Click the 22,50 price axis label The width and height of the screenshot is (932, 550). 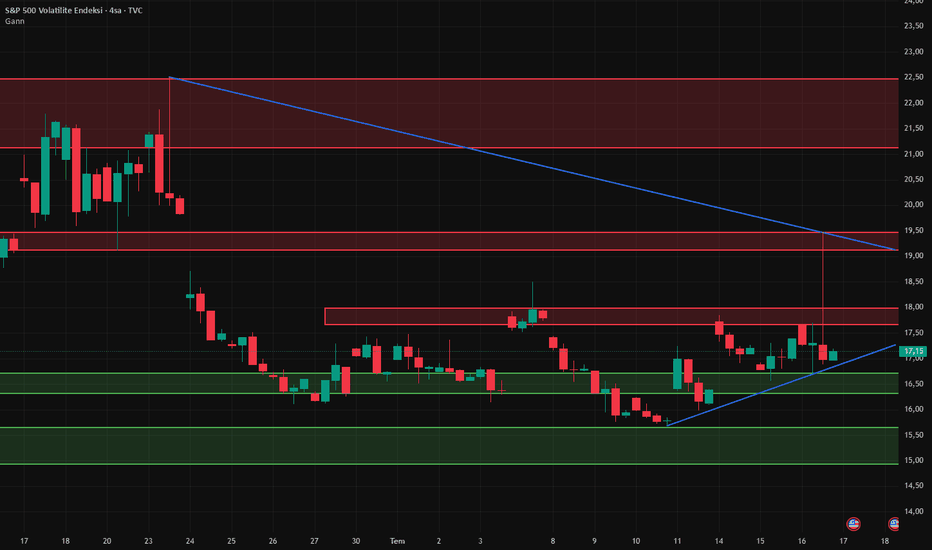coord(914,77)
